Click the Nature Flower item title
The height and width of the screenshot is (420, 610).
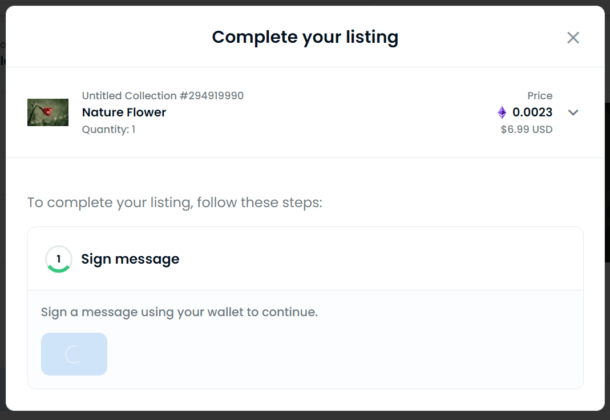(x=124, y=112)
